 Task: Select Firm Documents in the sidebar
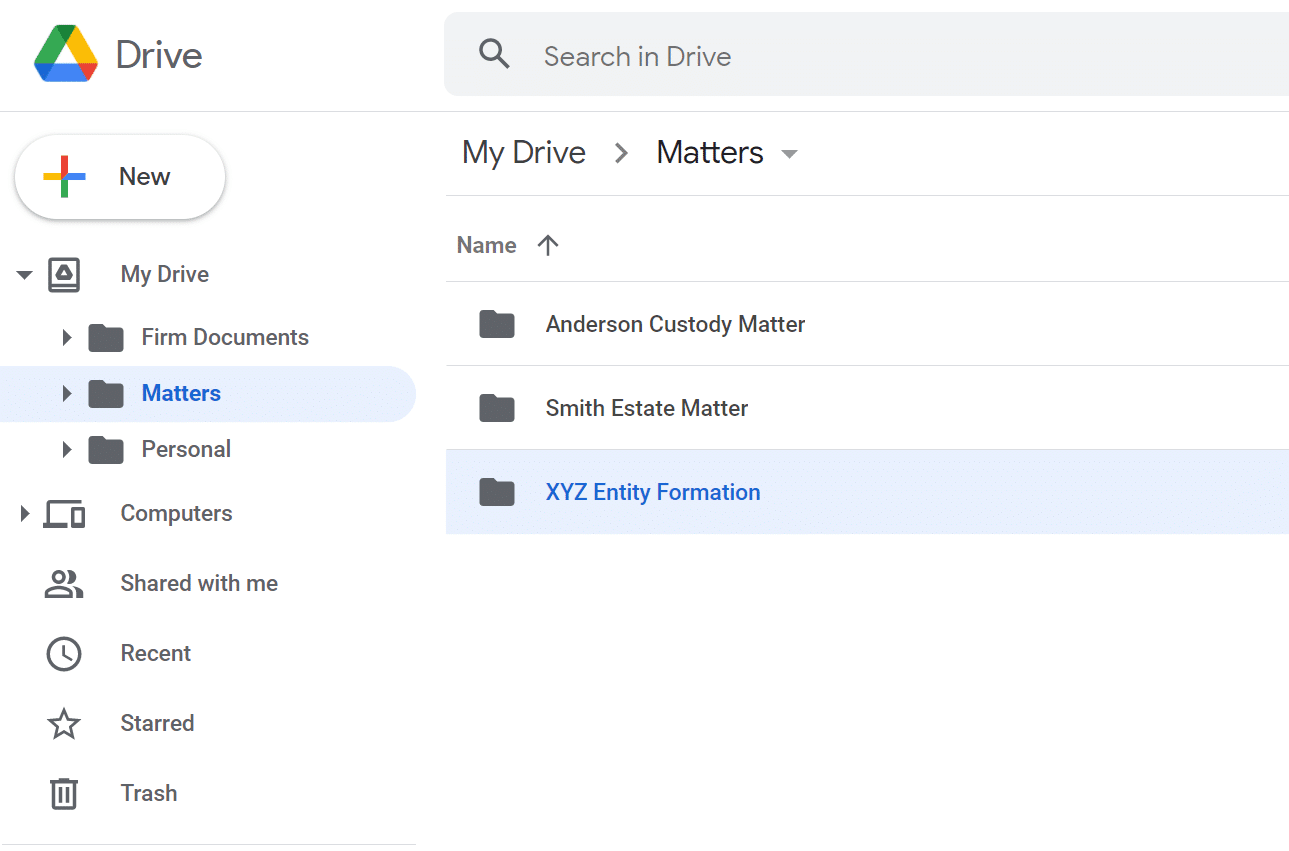(x=225, y=338)
